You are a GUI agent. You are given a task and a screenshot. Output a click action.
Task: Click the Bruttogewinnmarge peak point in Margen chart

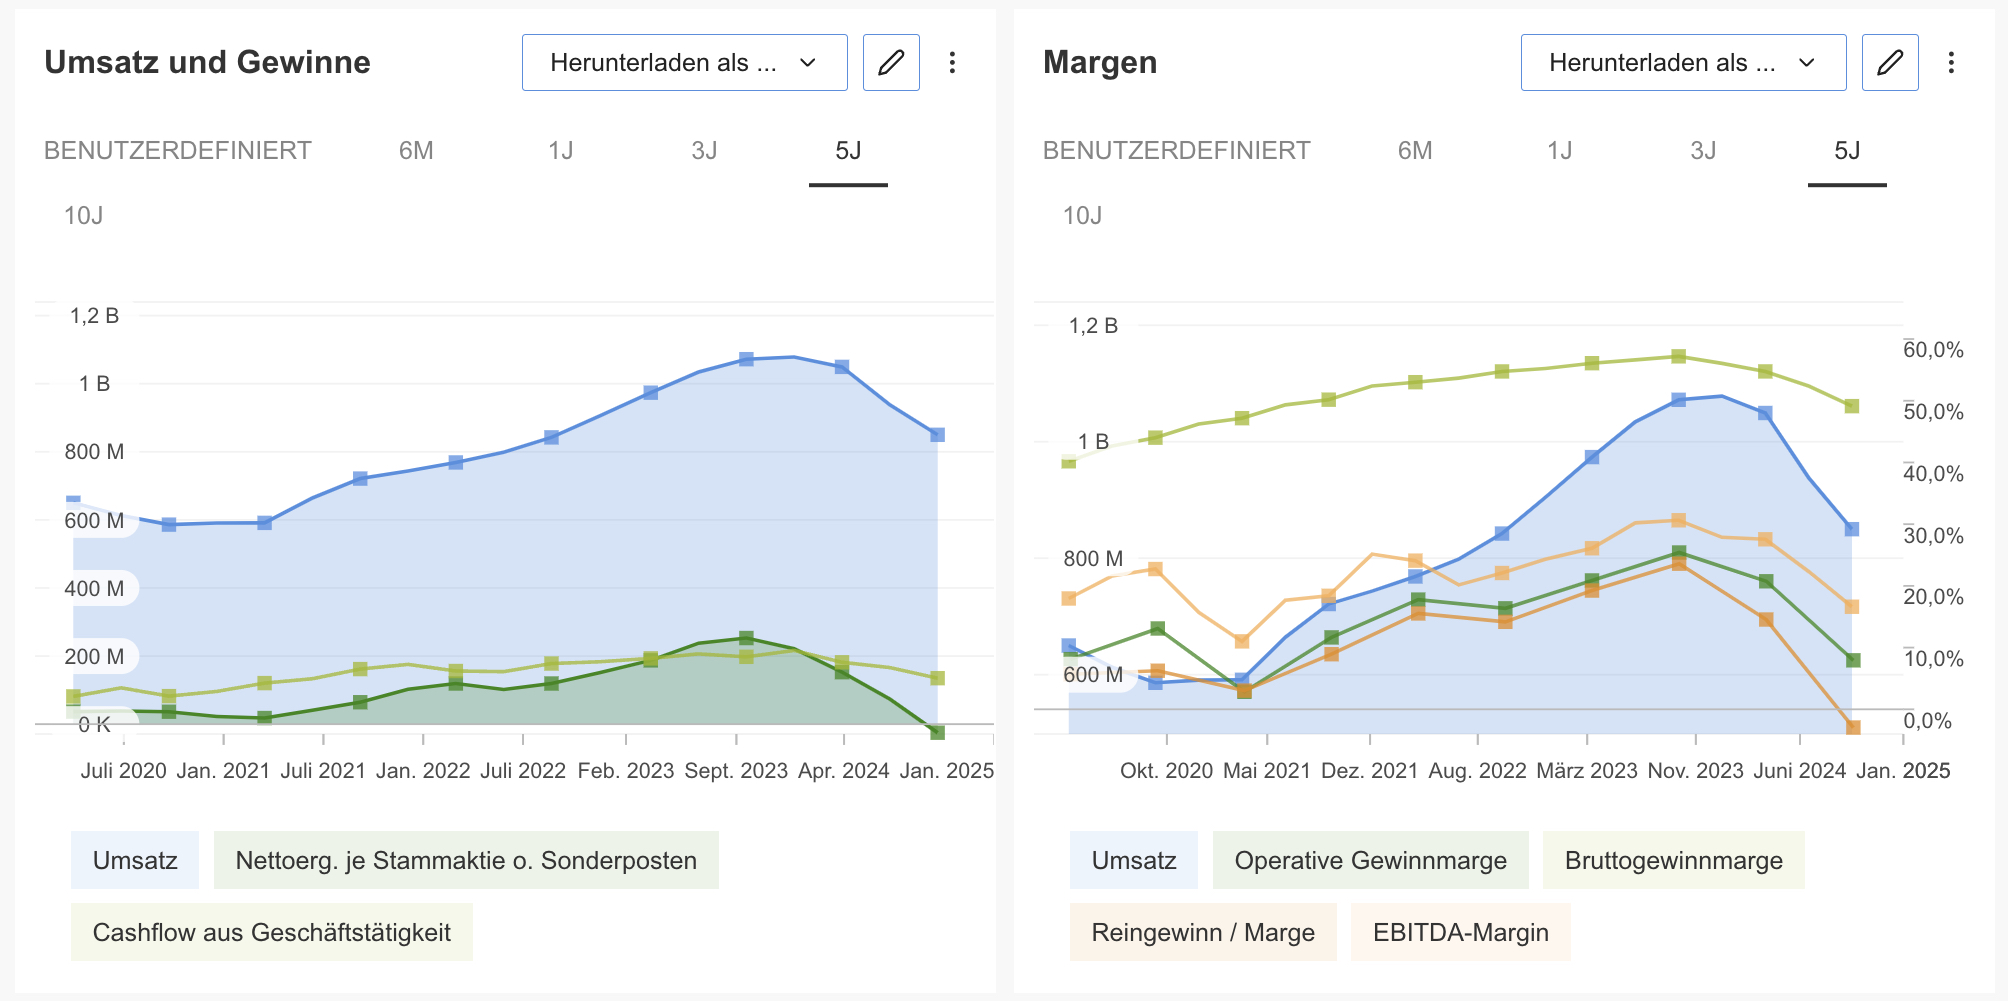(1679, 356)
